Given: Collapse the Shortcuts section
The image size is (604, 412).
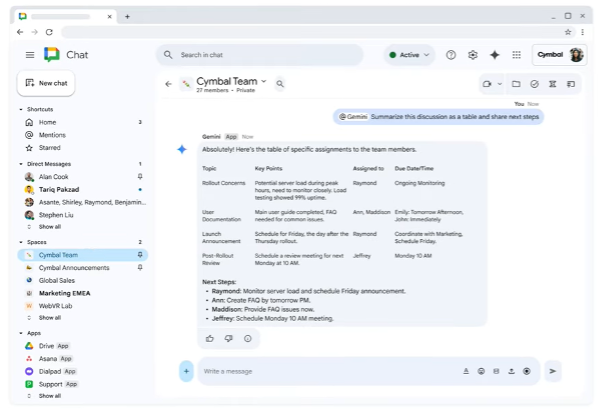Looking at the screenshot, I should point(21,109).
